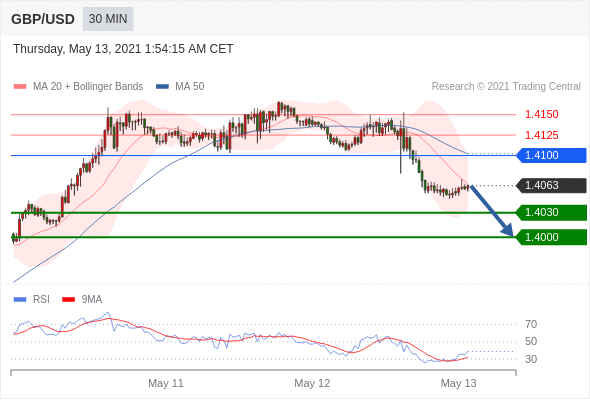Click the 30 MIN timeframe badge
Viewport: 590px width, 400px height.
coord(108,19)
